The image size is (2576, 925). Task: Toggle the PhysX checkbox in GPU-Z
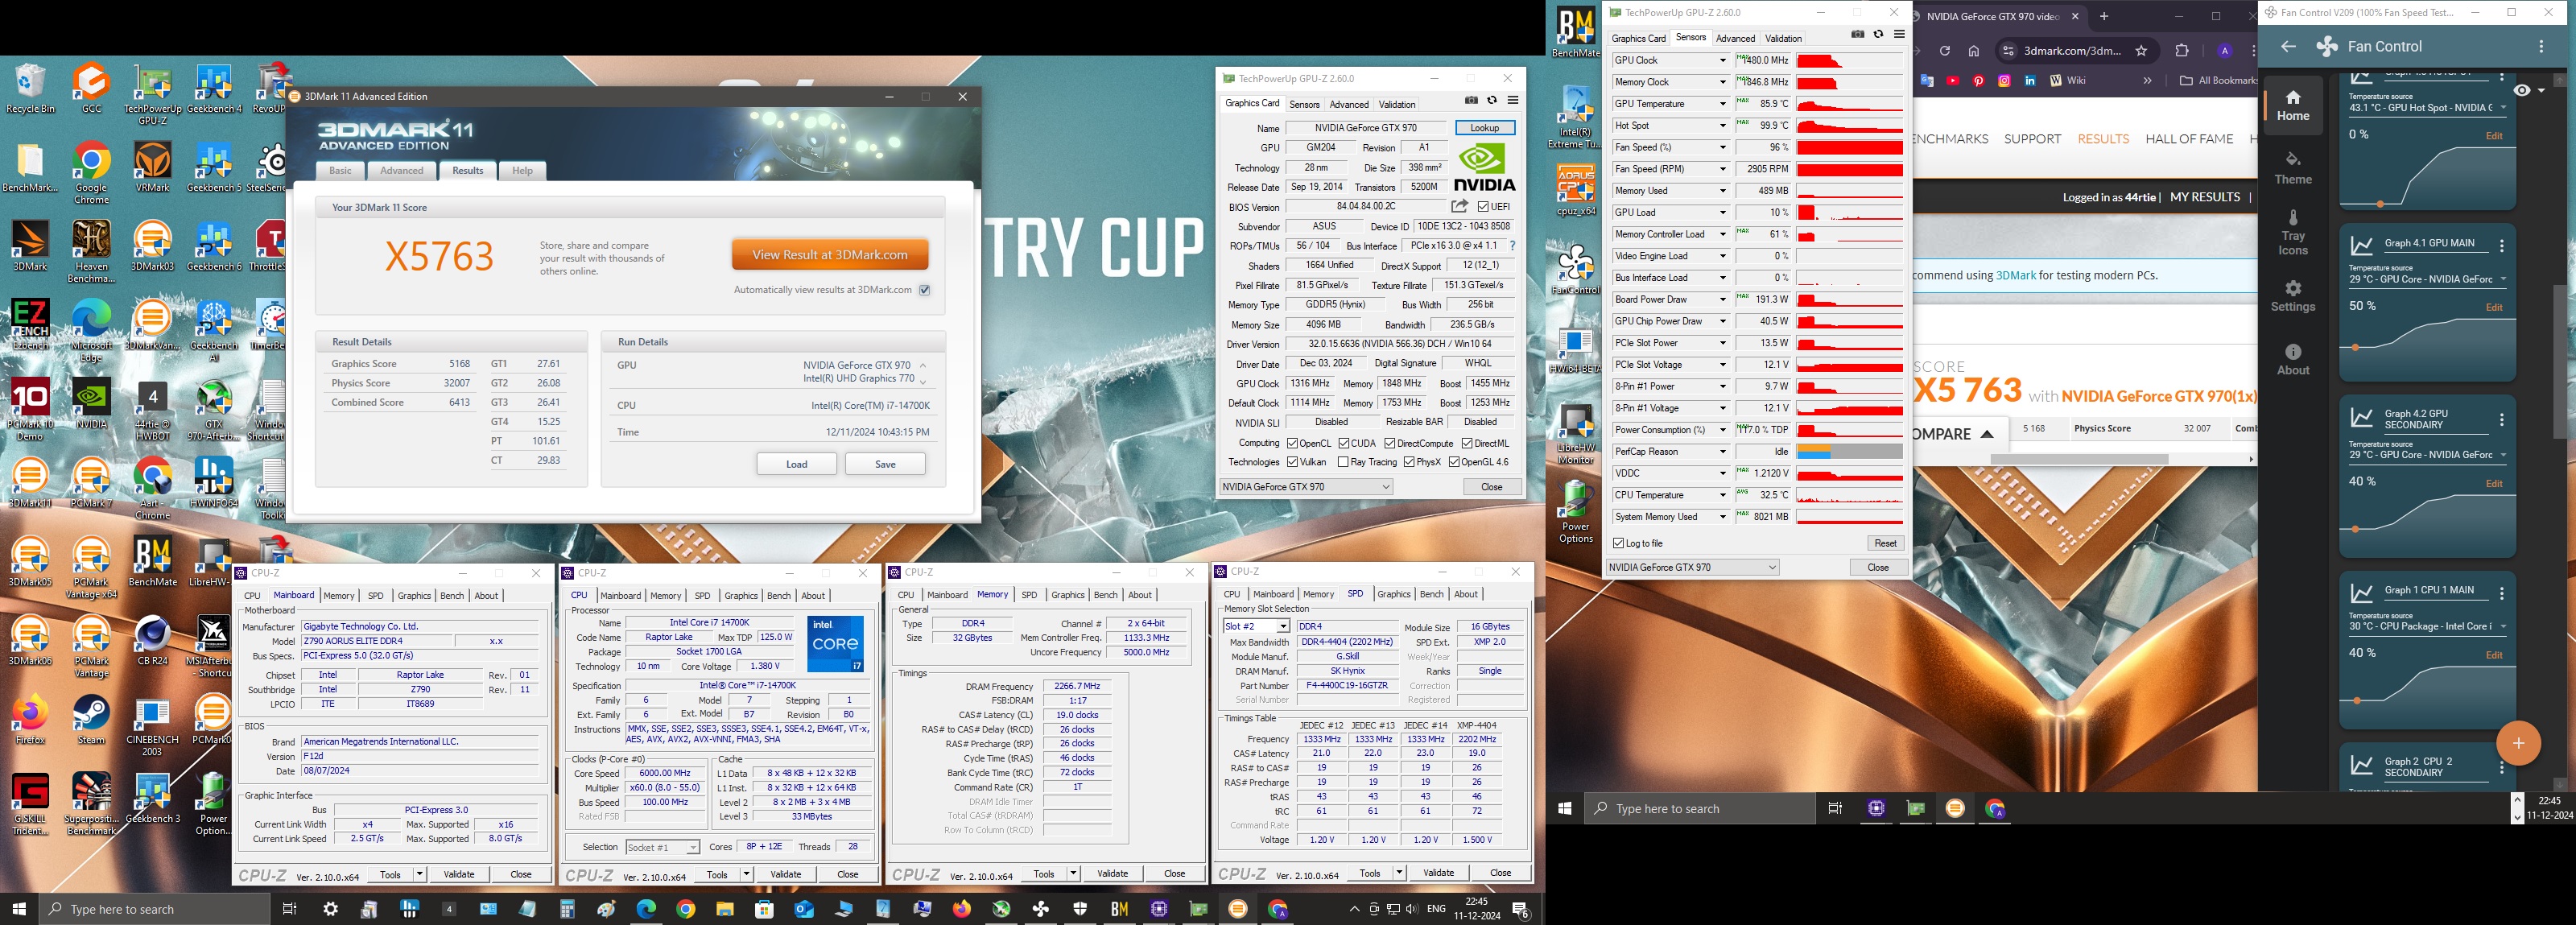[1409, 462]
